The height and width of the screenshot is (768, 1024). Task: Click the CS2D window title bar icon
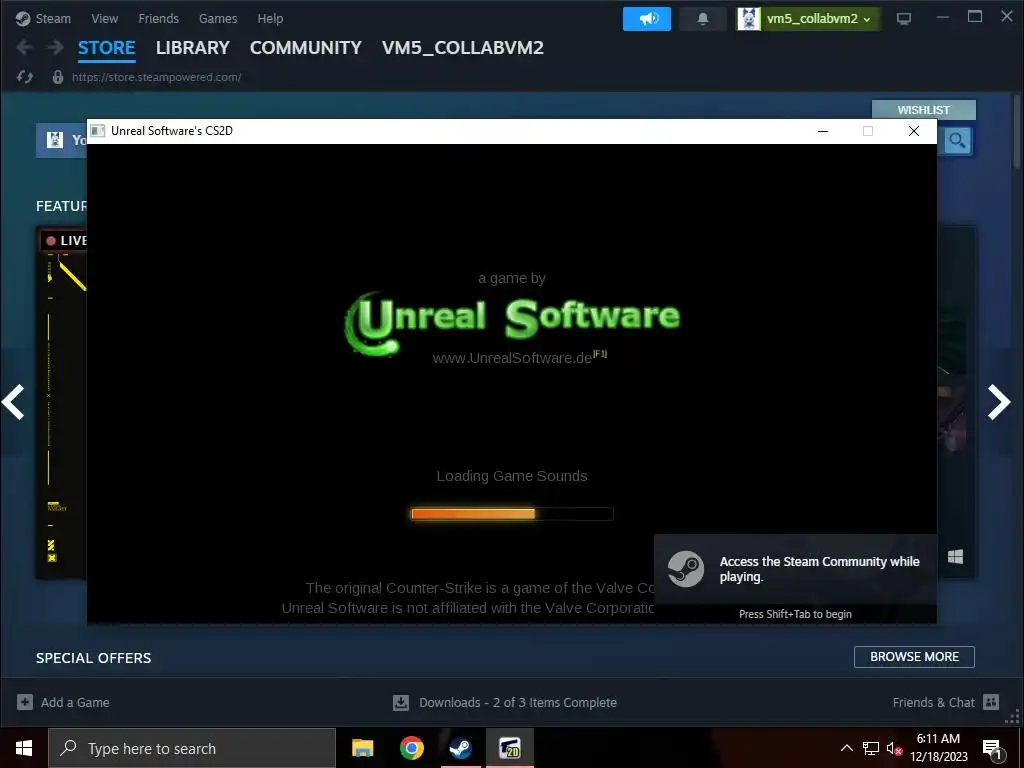[98, 131]
